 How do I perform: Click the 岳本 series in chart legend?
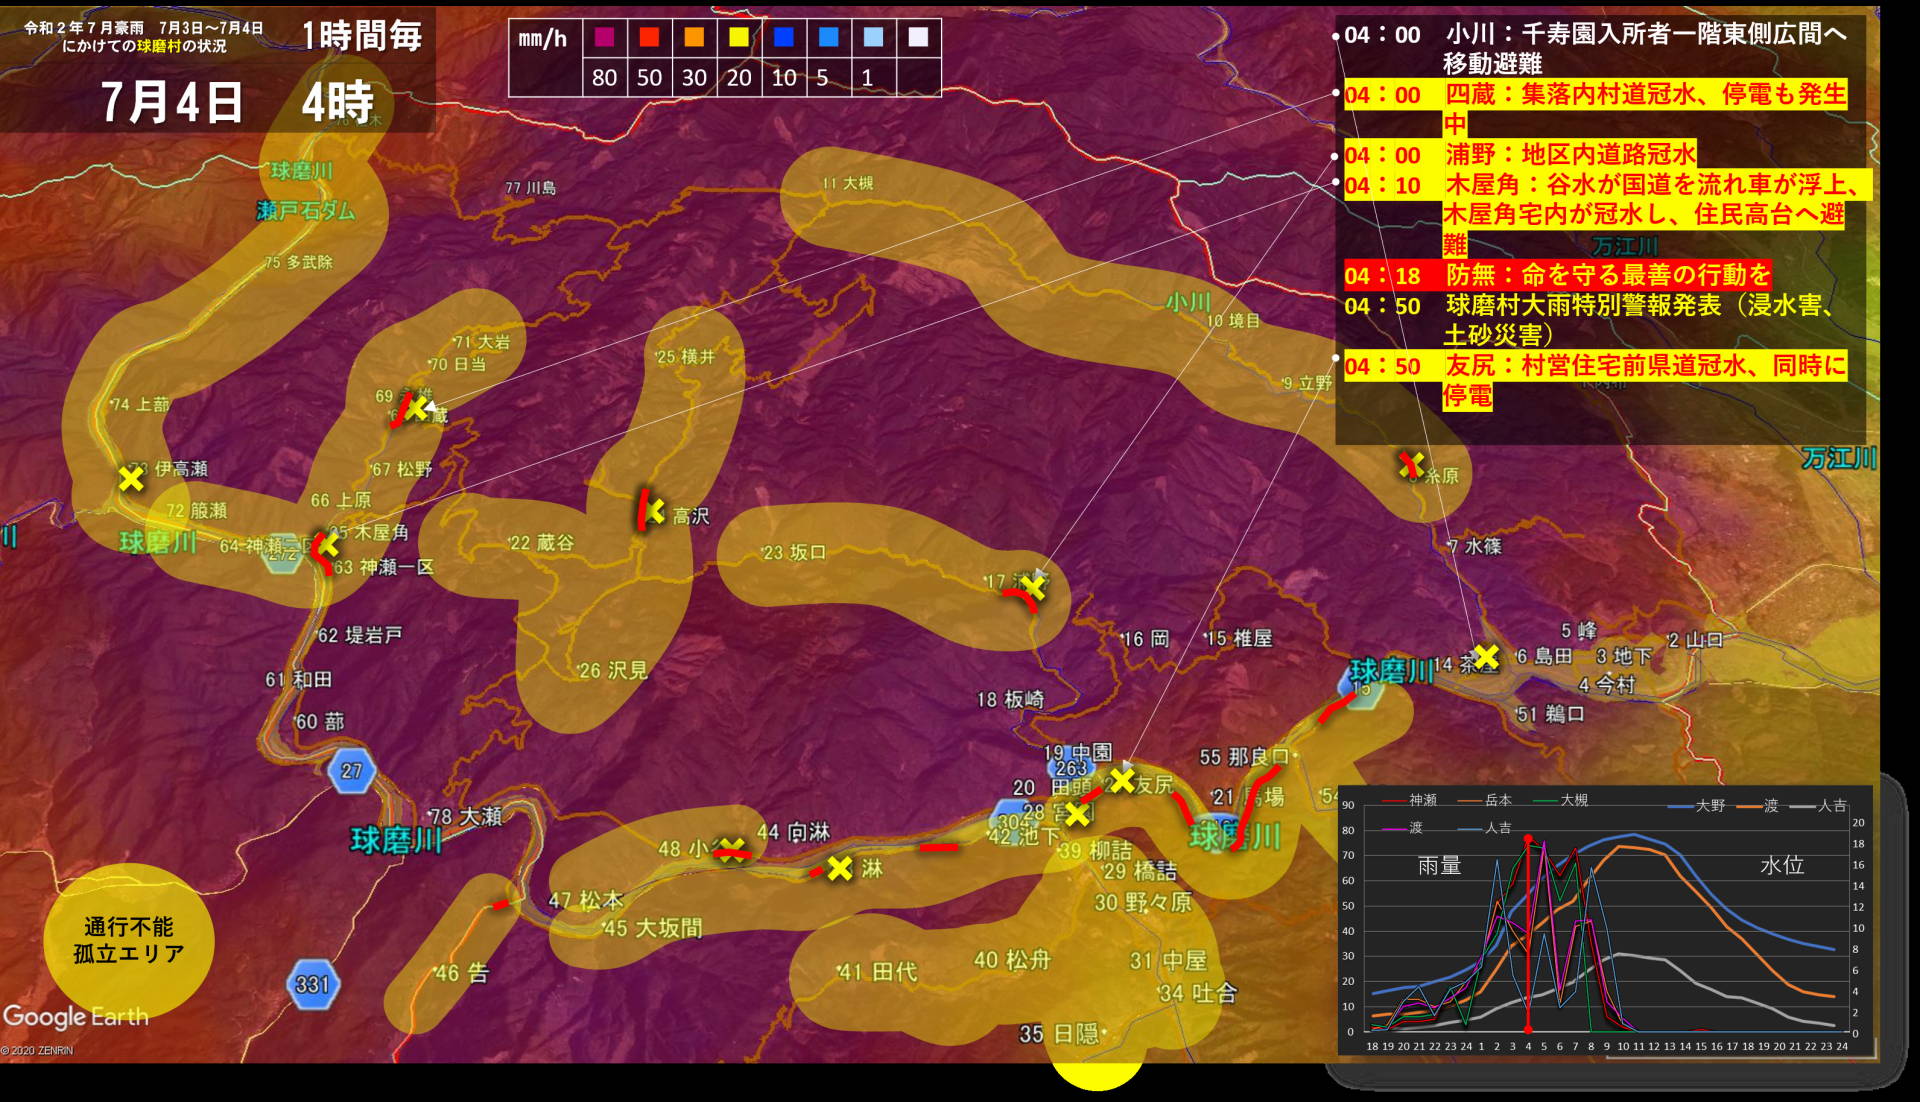[1486, 800]
